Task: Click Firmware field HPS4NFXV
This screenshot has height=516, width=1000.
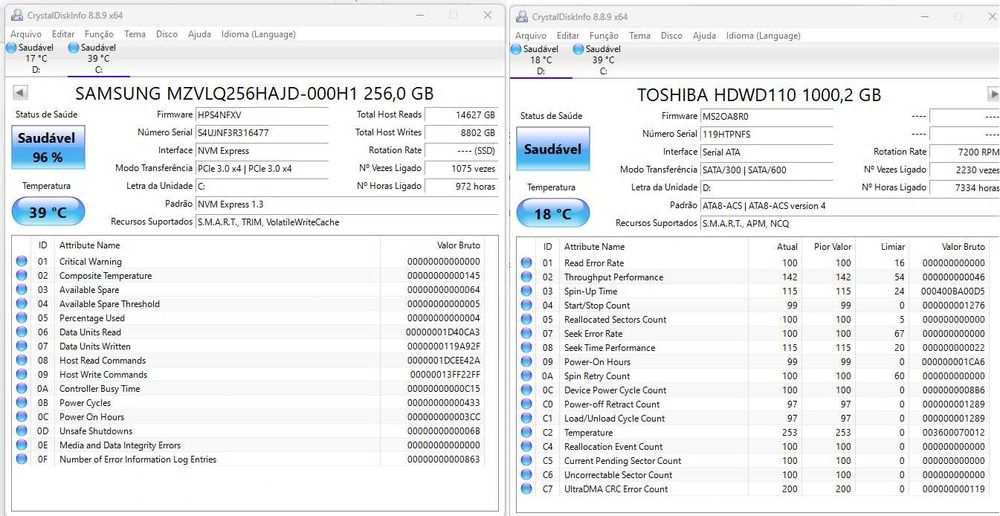Action: (261, 115)
